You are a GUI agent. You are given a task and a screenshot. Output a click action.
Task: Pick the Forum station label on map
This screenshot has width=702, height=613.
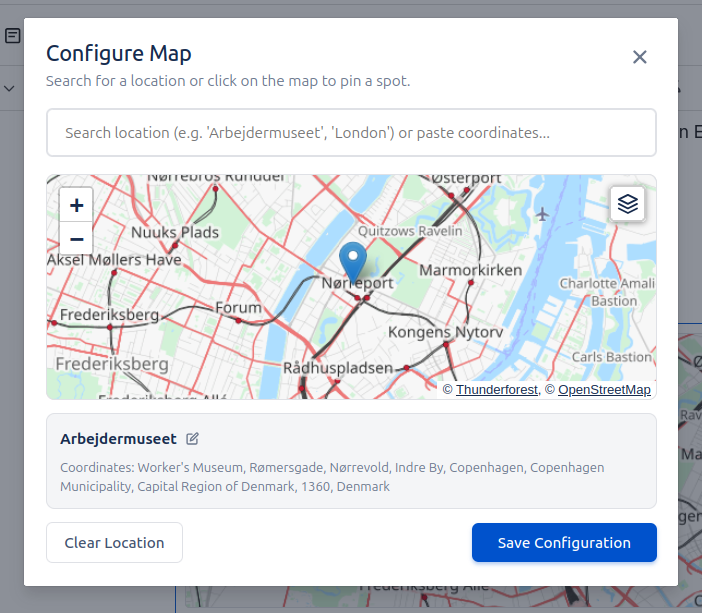pos(238,308)
